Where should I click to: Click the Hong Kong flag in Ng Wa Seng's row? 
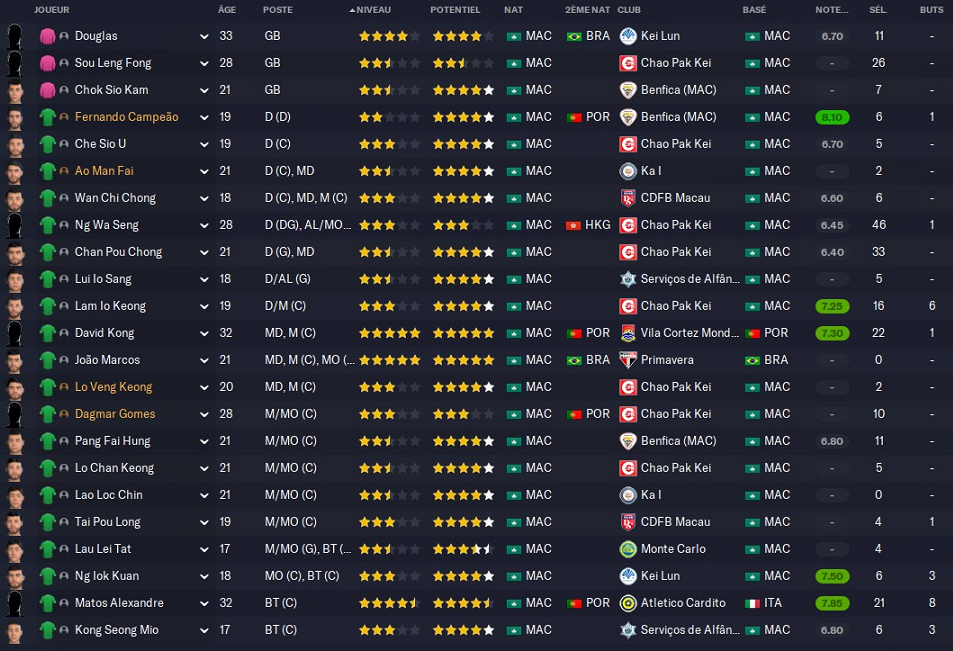pos(573,225)
